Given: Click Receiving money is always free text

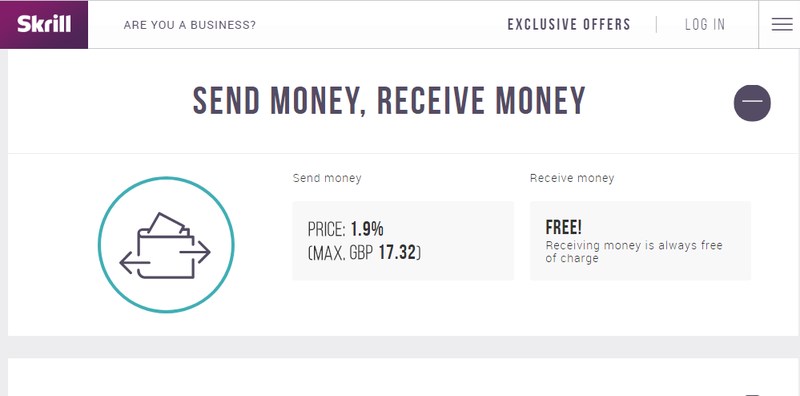Looking at the screenshot, I should click(634, 252).
